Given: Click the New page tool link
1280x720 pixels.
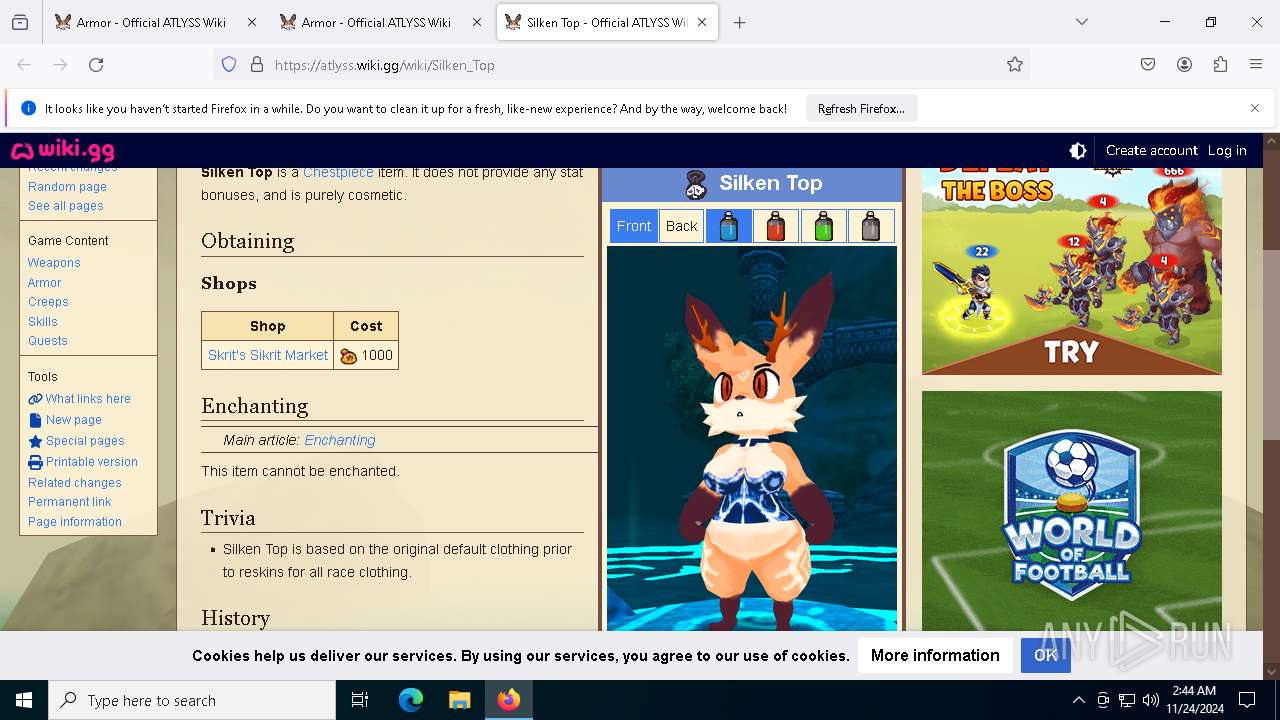Looking at the screenshot, I should [65, 420].
